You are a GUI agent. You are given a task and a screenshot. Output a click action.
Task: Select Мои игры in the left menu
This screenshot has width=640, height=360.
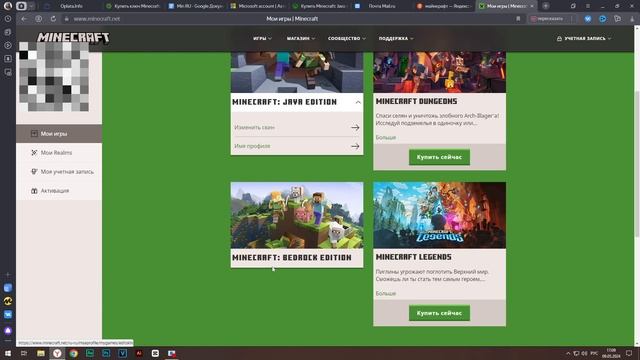59,133
